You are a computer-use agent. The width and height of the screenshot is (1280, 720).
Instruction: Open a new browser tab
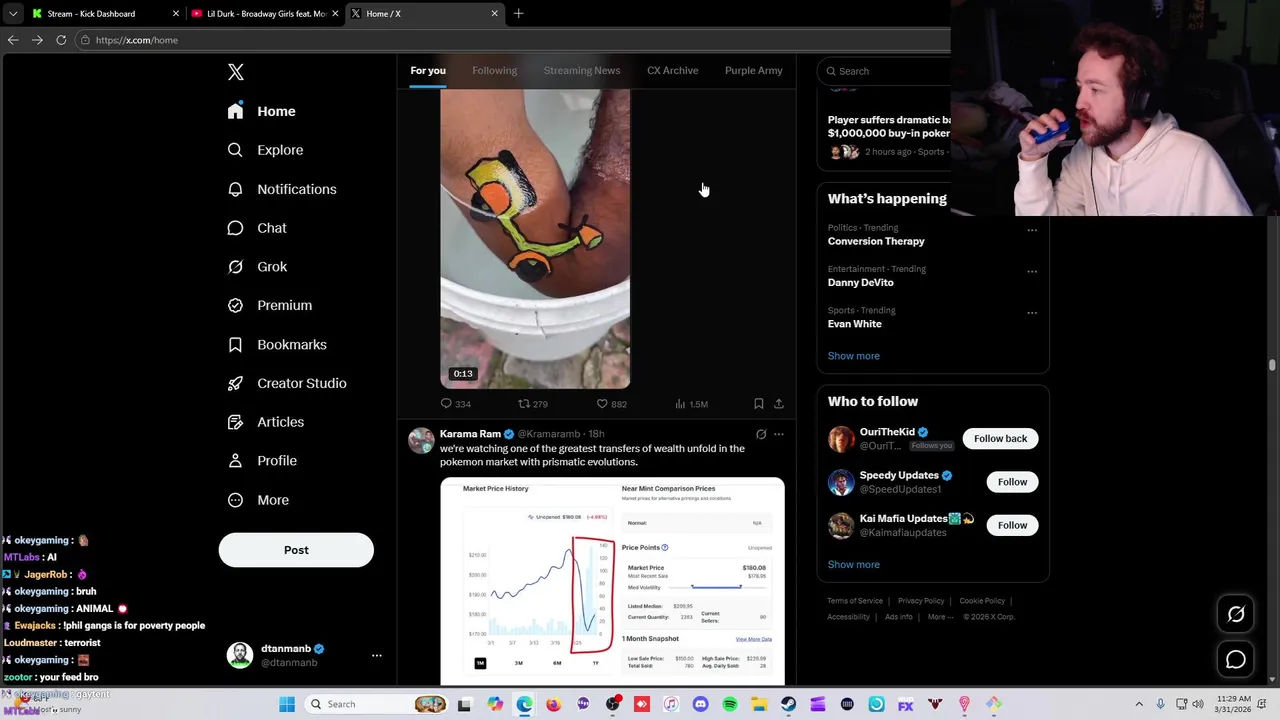(x=518, y=14)
